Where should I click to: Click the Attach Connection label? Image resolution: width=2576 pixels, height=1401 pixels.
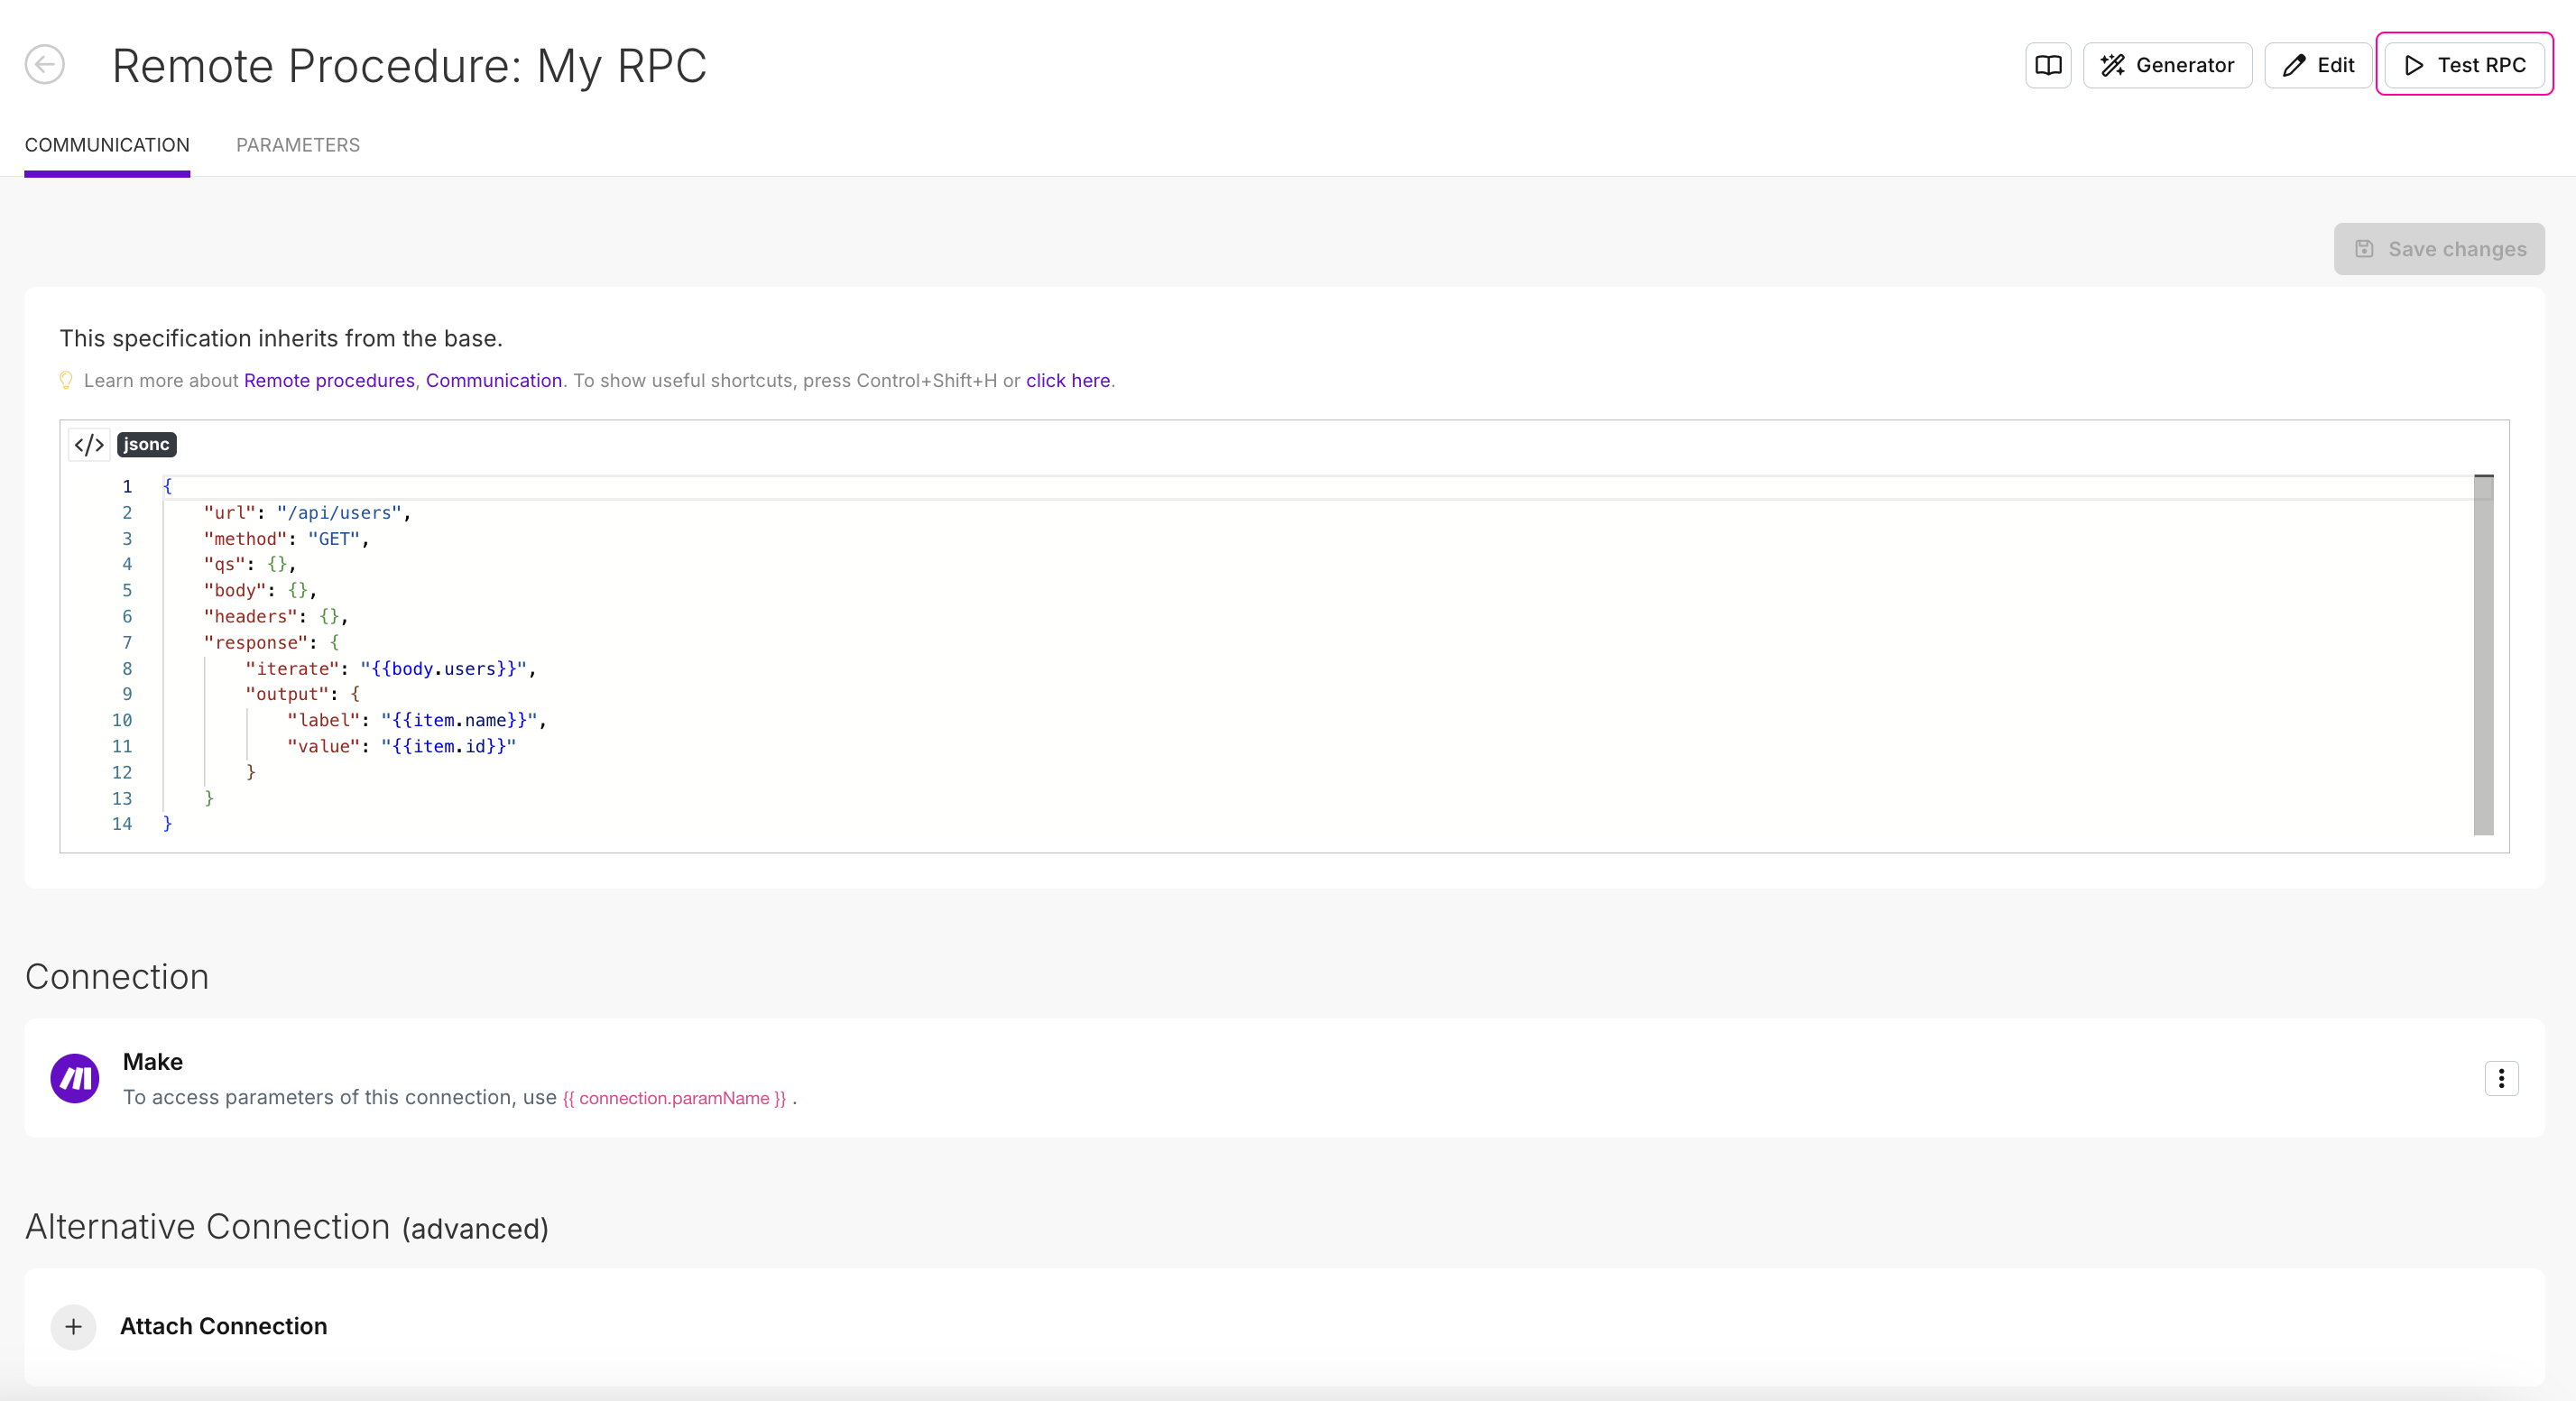point(223,1326)
